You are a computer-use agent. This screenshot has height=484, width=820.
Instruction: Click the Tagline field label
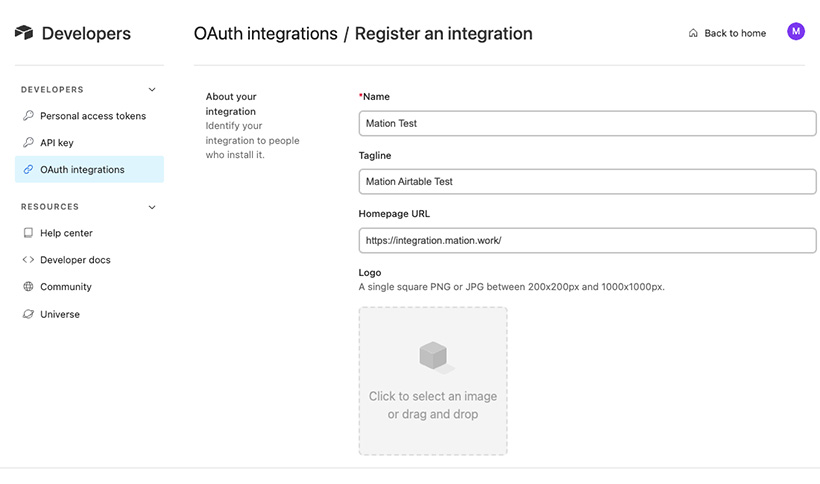[375, 155]
